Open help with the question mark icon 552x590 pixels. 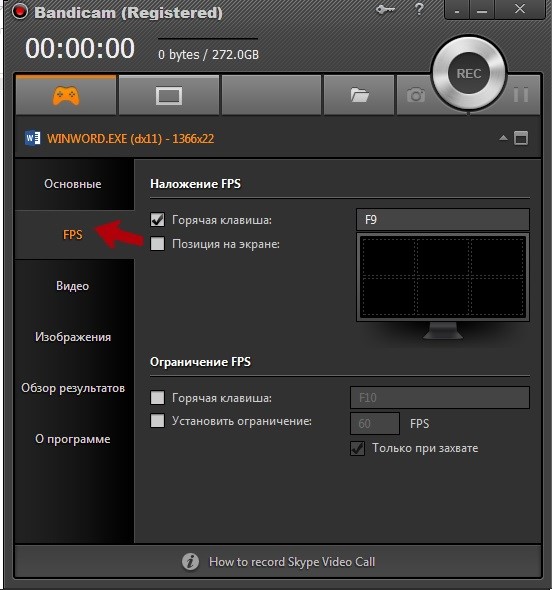tap(419, 9)
